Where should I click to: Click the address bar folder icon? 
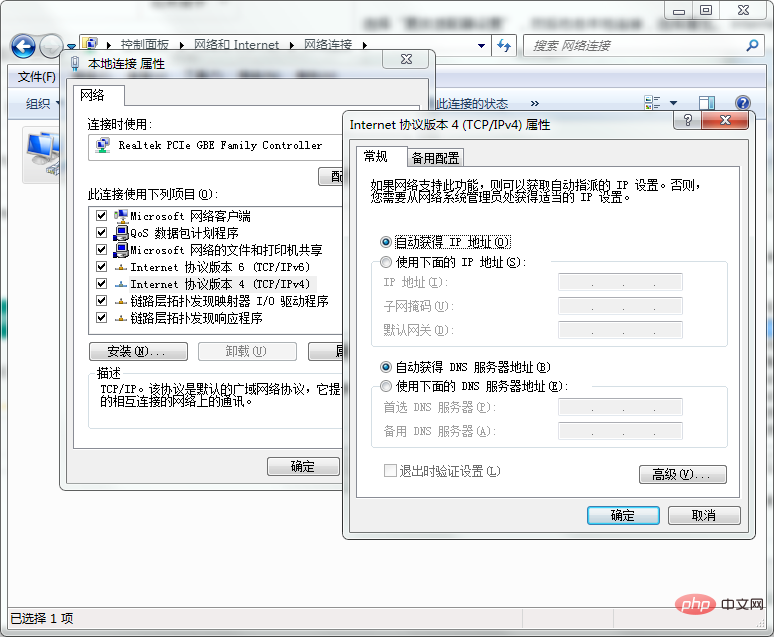(89, 44)
